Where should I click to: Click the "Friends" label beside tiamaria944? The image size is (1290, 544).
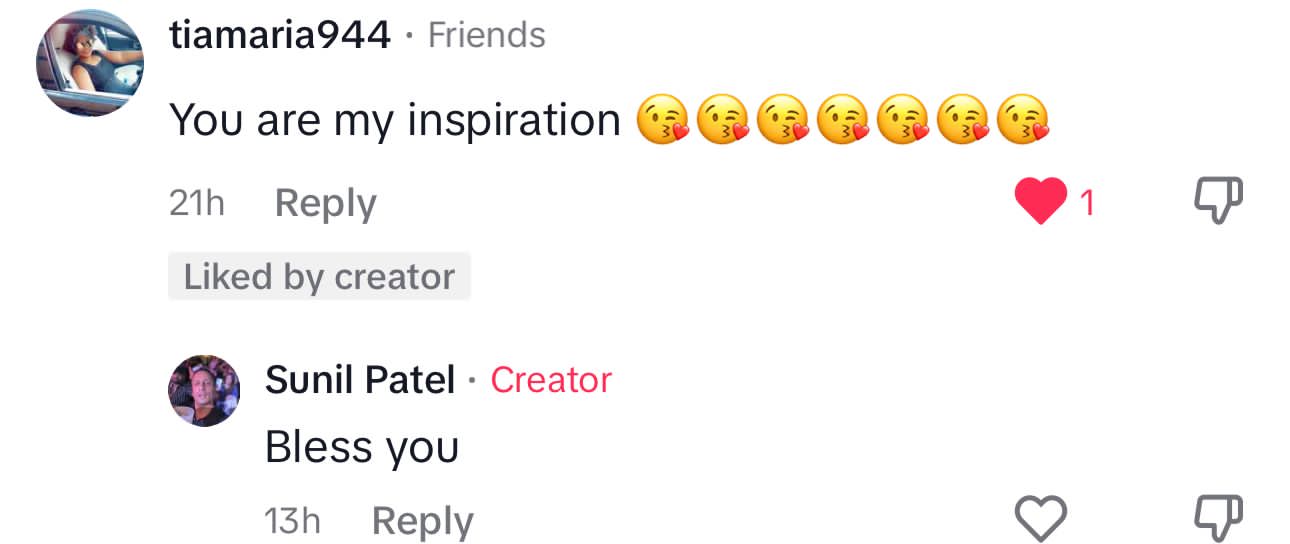coord(486,36)
